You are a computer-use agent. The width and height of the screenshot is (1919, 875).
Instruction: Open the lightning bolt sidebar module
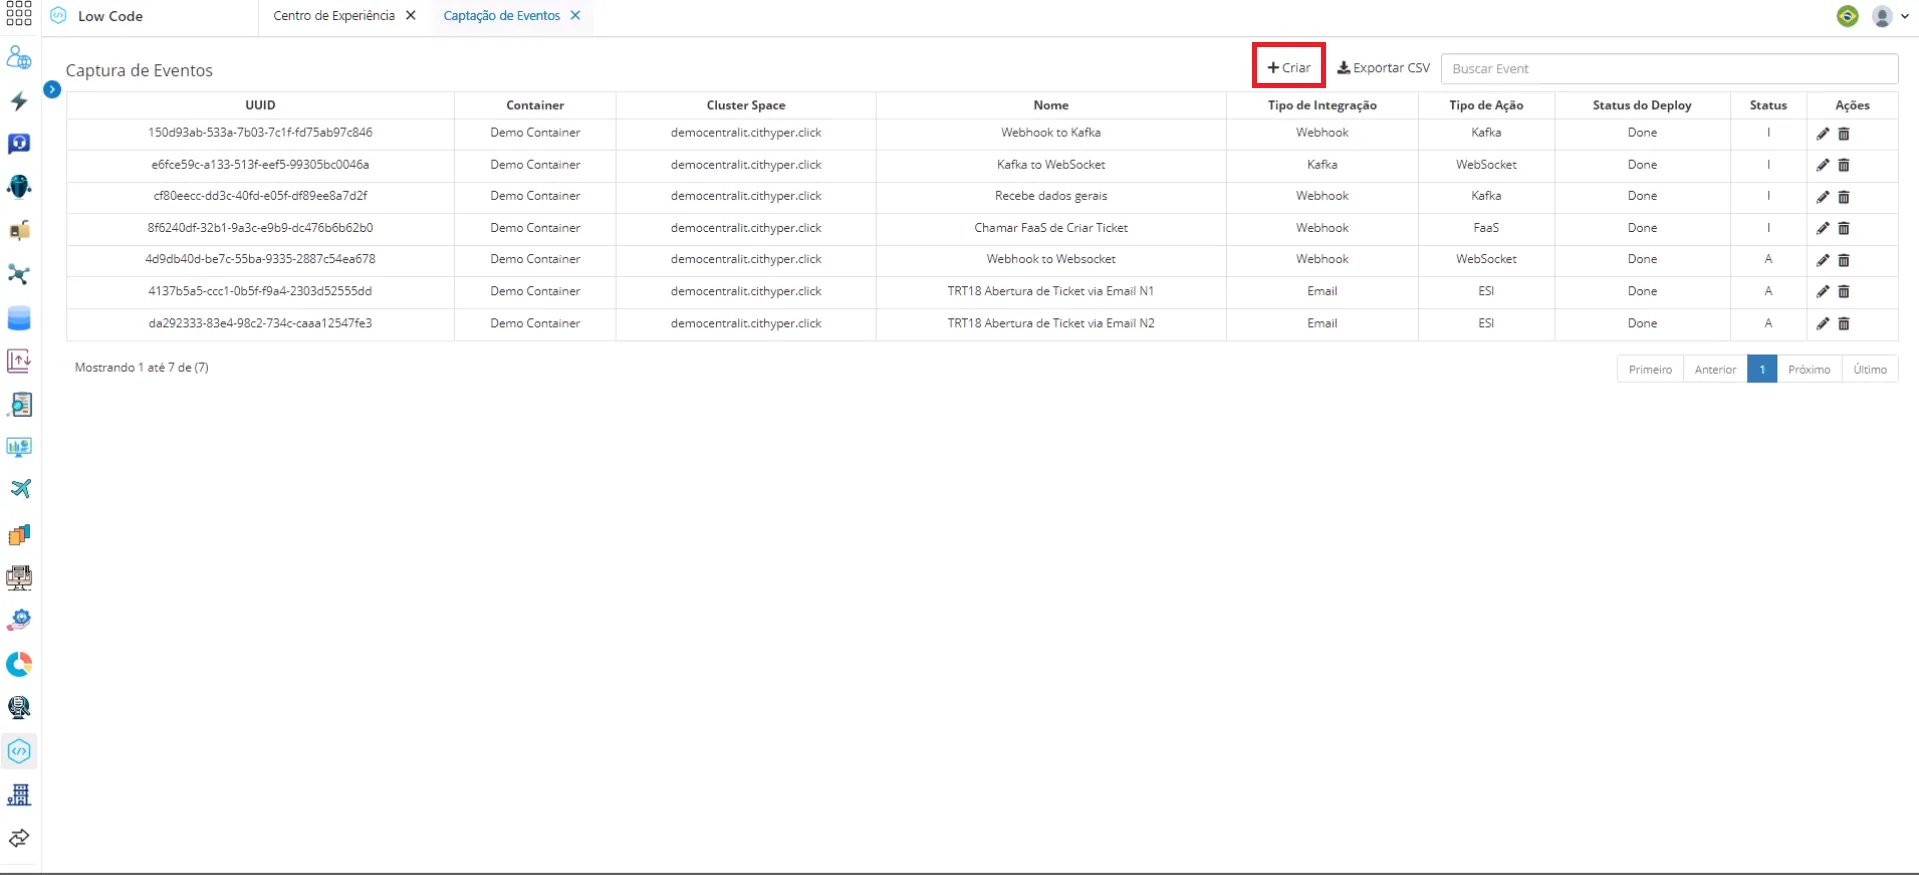click(19, 101)
